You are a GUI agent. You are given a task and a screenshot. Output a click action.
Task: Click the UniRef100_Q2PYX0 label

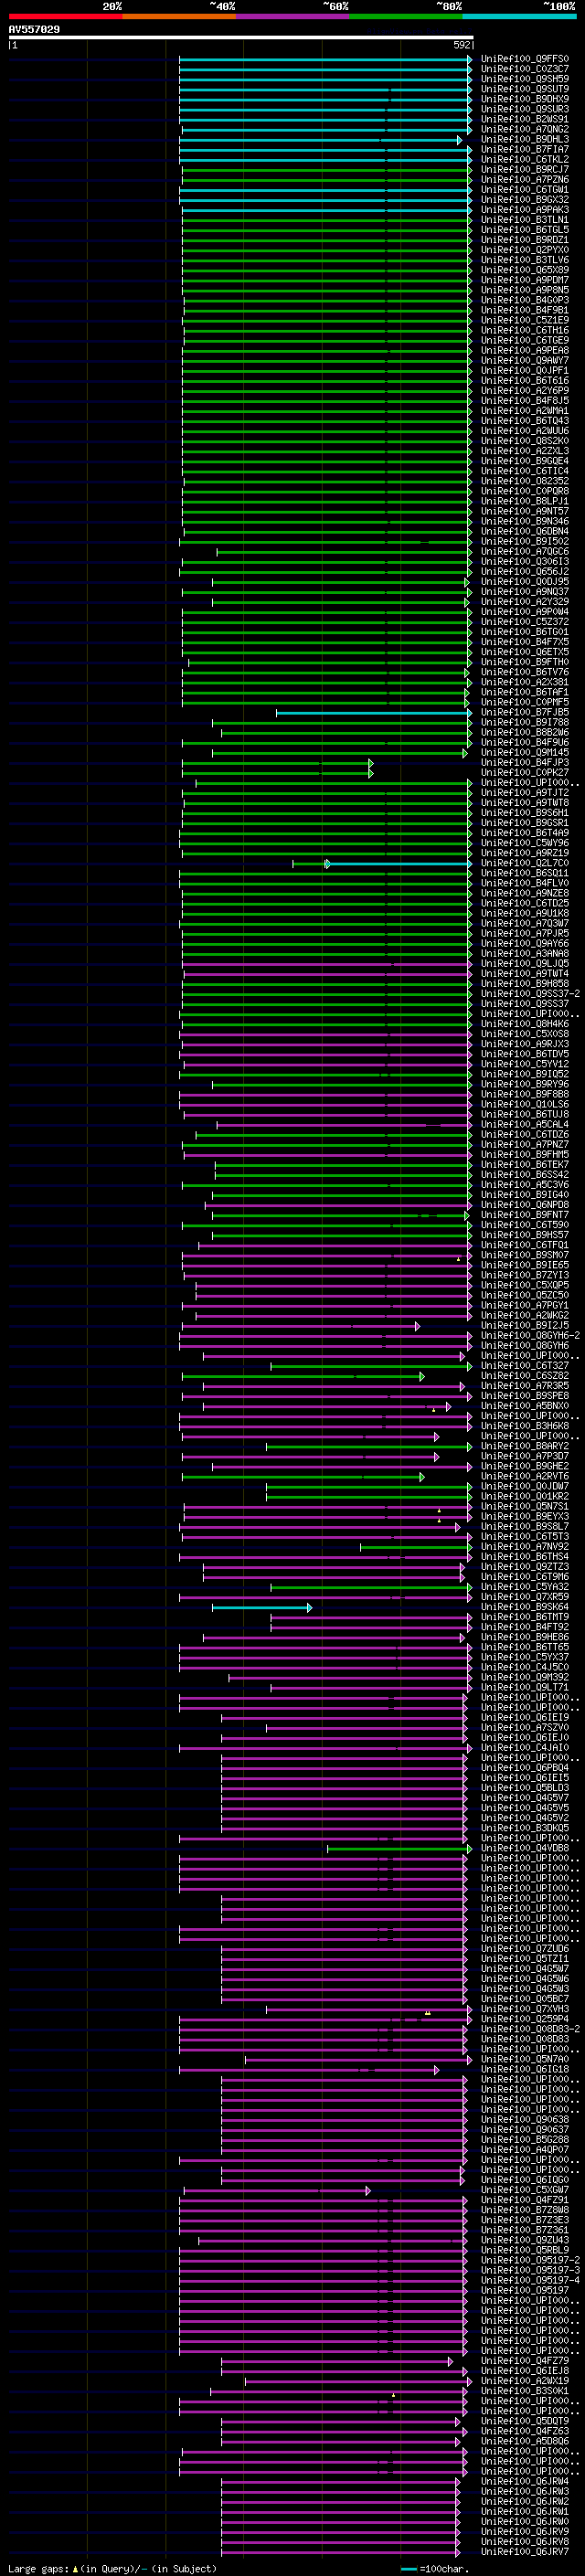click(x=525, y=250)
